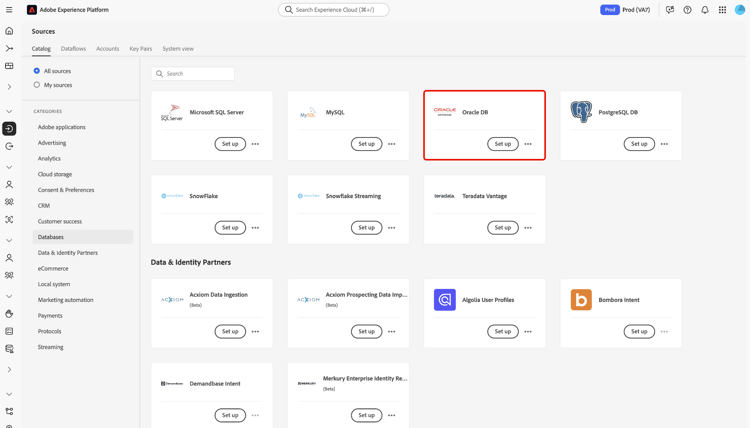Image resolution: width=750 pixels, height=428 pixels.
Task: Select the Consent & Preferences category
Action: point(66,190)
